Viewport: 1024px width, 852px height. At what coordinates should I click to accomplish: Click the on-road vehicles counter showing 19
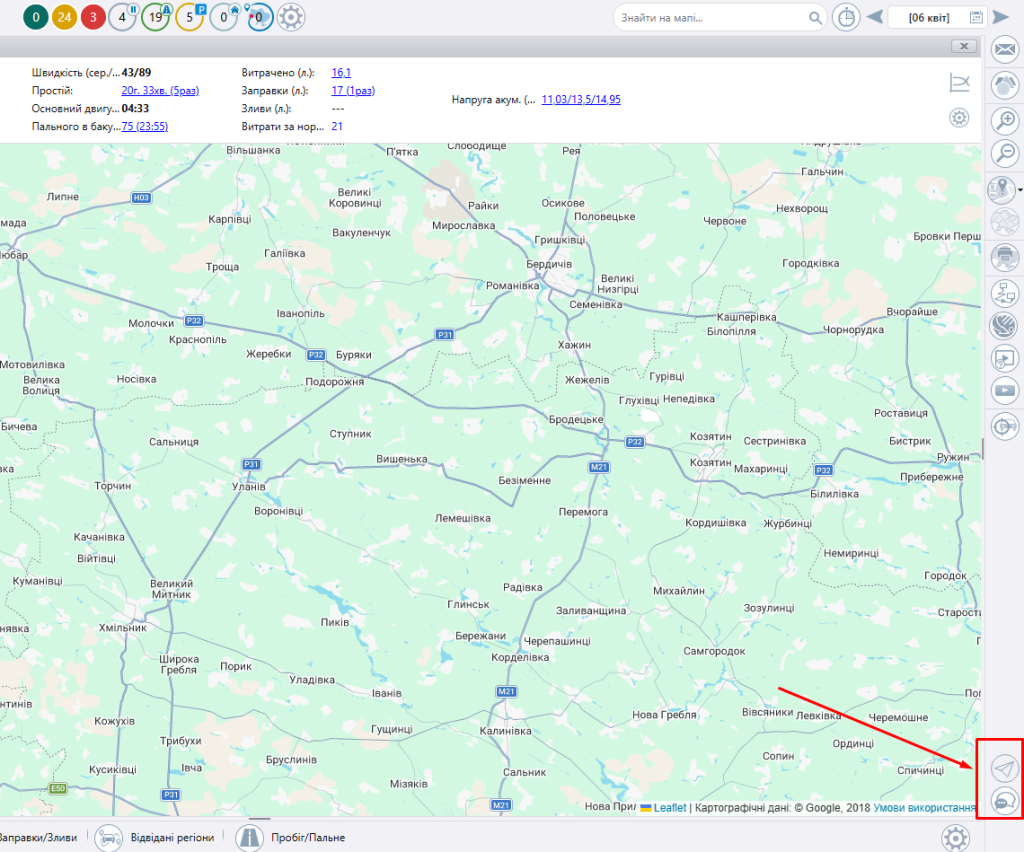[x=157, y=17]
